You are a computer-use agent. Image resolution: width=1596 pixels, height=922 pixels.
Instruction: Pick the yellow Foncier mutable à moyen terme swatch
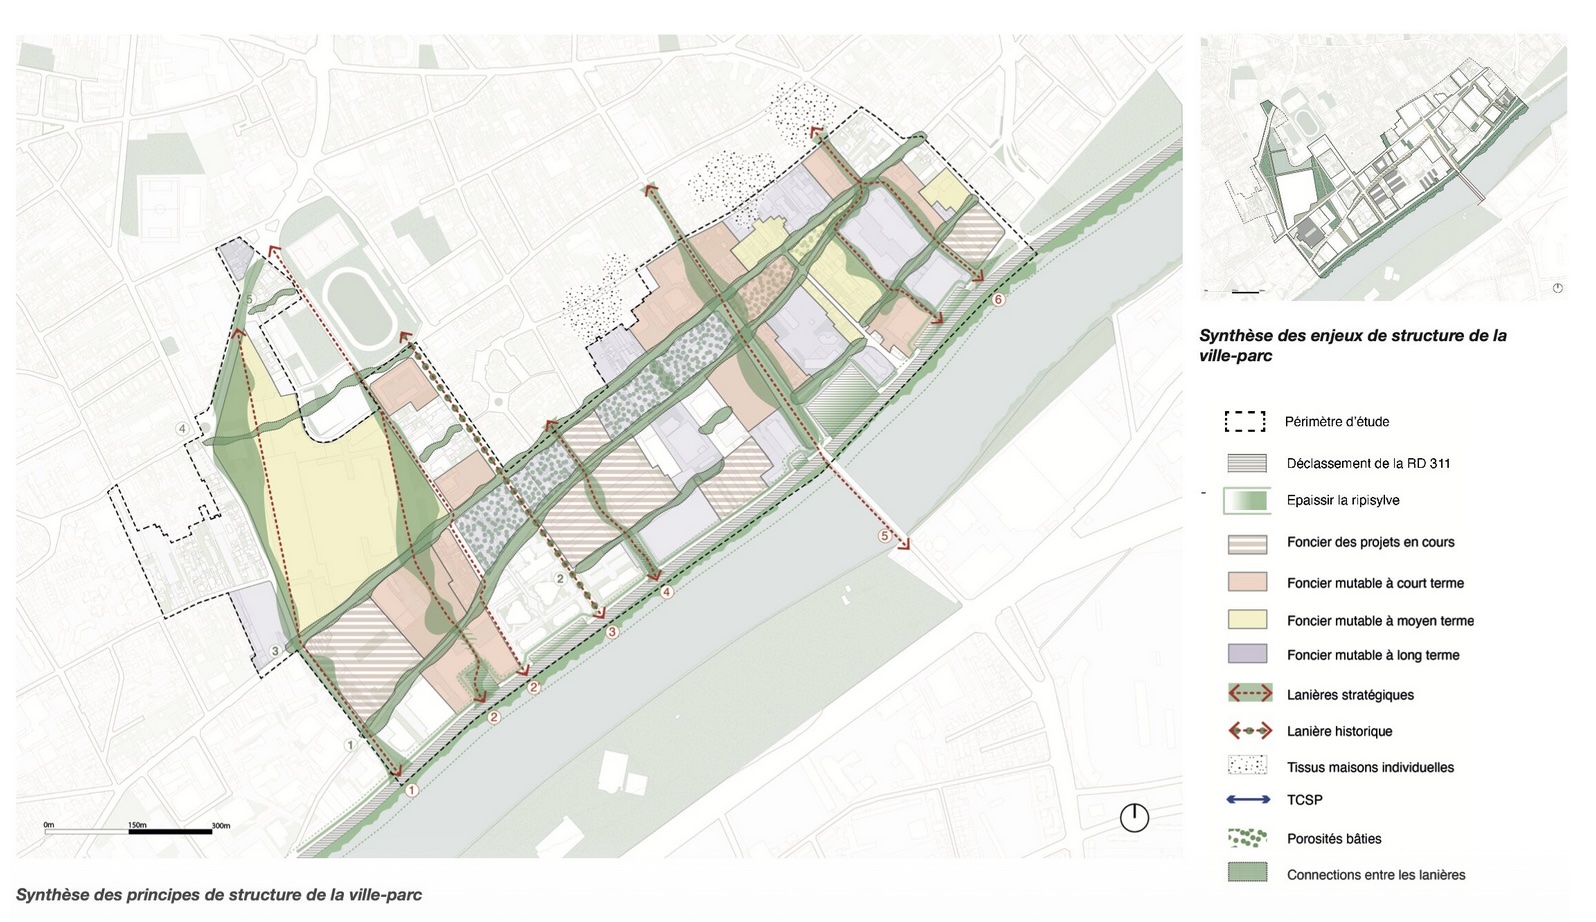click(x=1247, y=620)
